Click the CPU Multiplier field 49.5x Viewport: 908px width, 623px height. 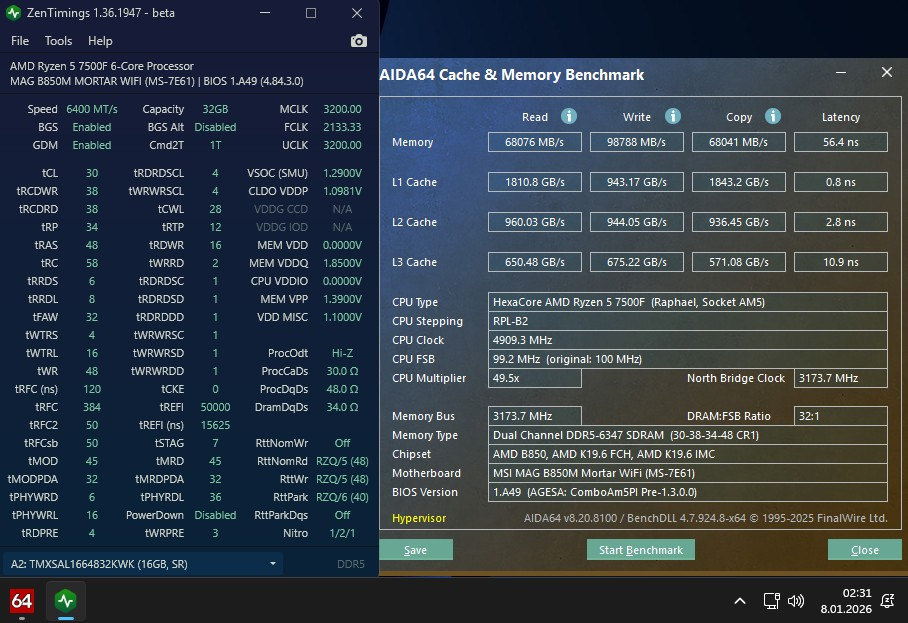coord(534,378)
